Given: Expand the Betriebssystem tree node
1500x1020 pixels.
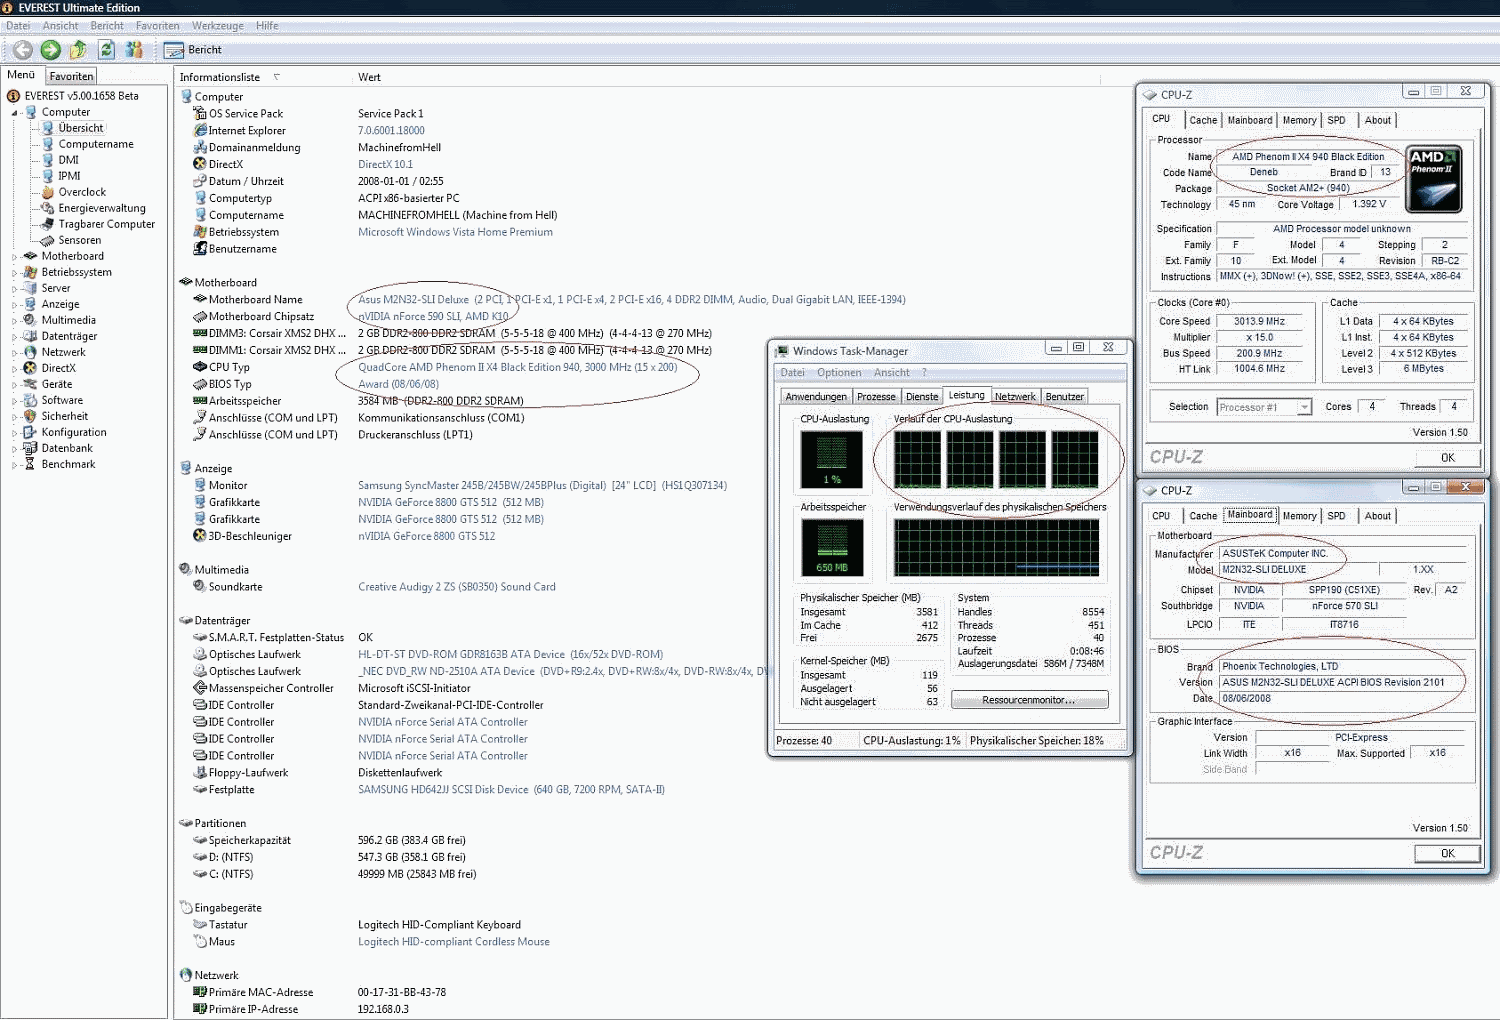Looking at the screenshot, I should 15,273.
